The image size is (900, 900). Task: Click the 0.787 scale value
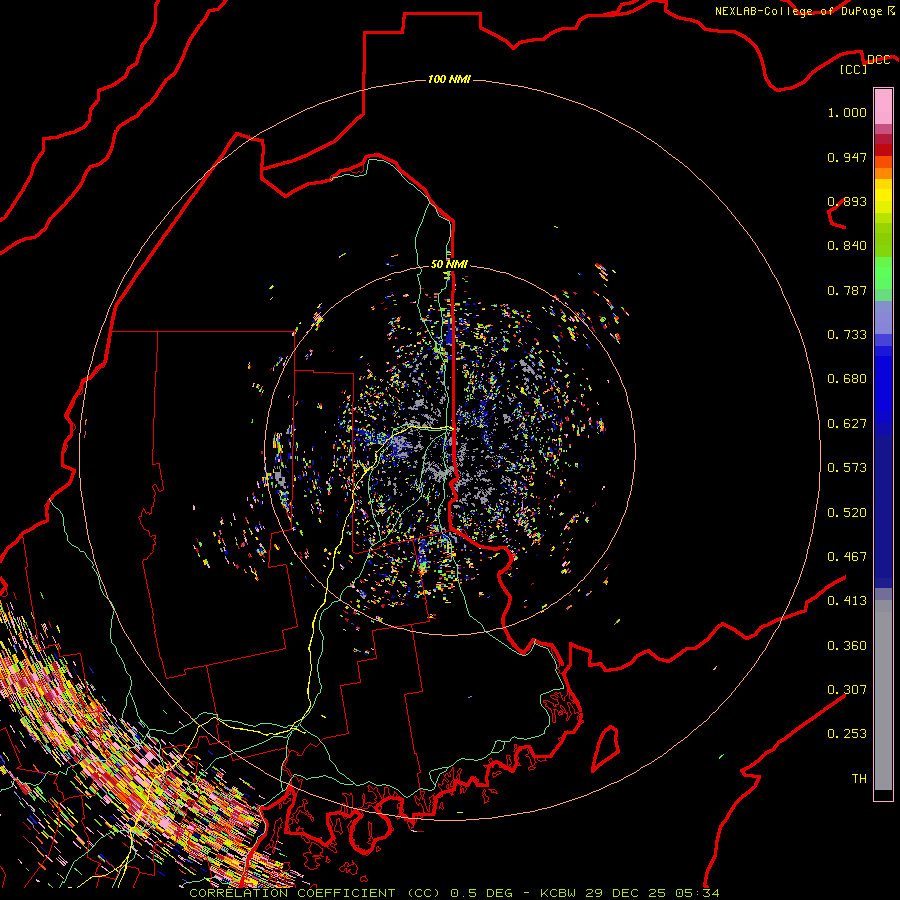click(x=847, y=290)
